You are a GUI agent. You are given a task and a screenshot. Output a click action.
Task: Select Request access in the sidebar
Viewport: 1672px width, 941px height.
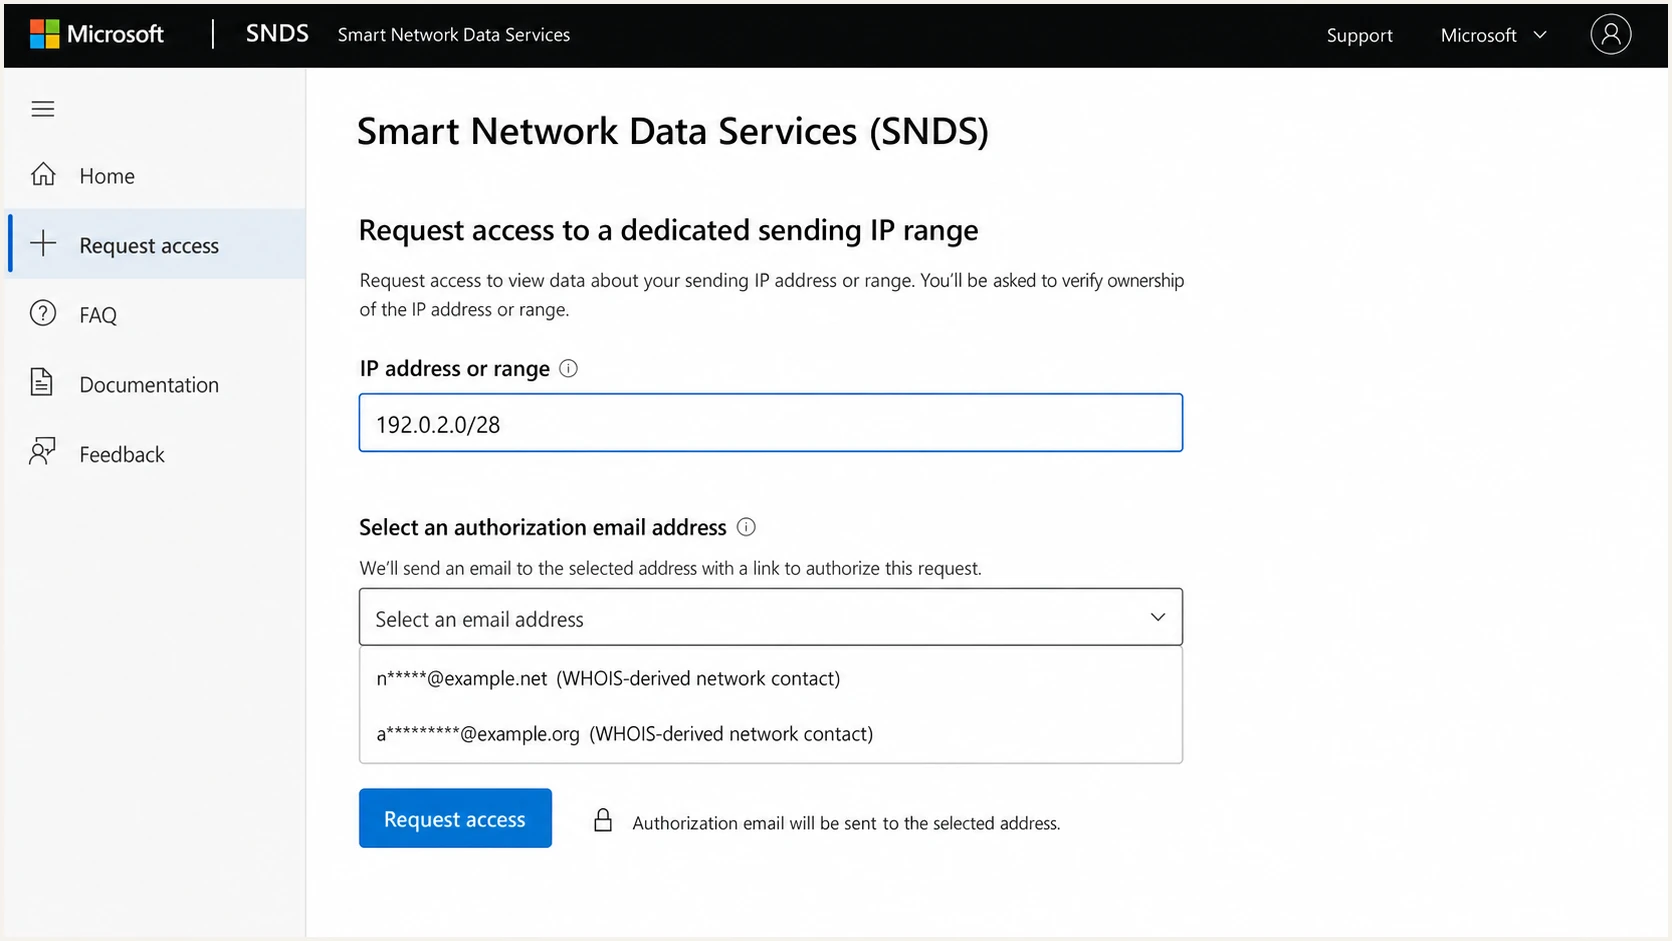(x=156, y=245)
